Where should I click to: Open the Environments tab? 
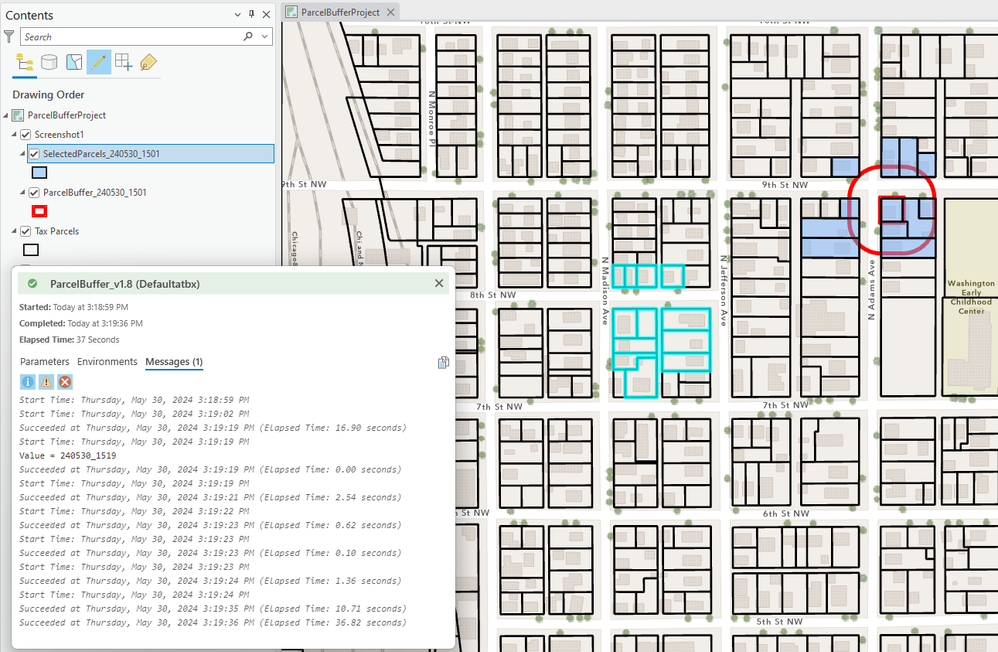click(107, 361)
